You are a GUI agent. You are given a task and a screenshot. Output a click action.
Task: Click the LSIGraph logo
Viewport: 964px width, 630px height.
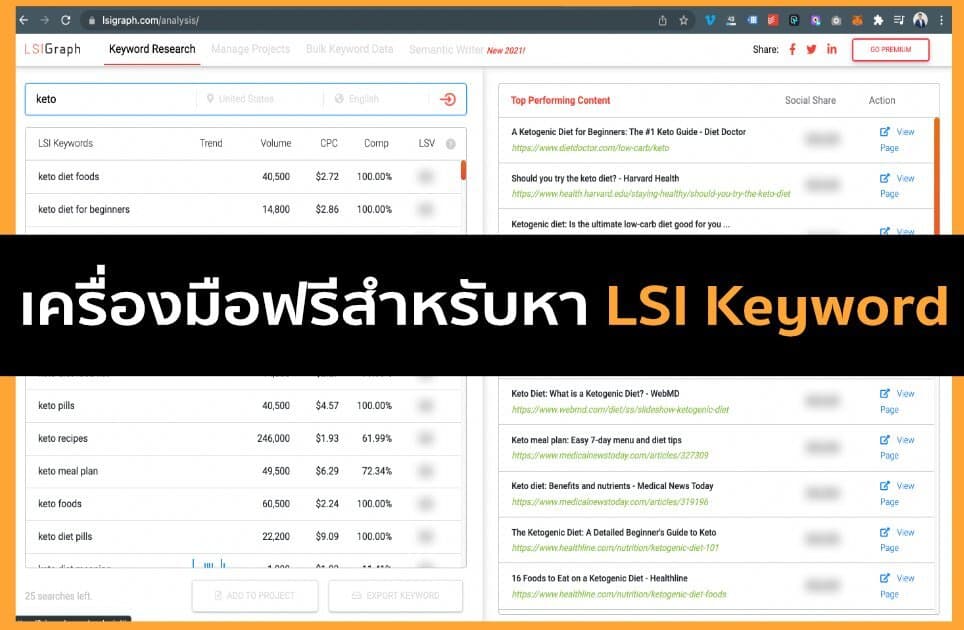(51, 49)
